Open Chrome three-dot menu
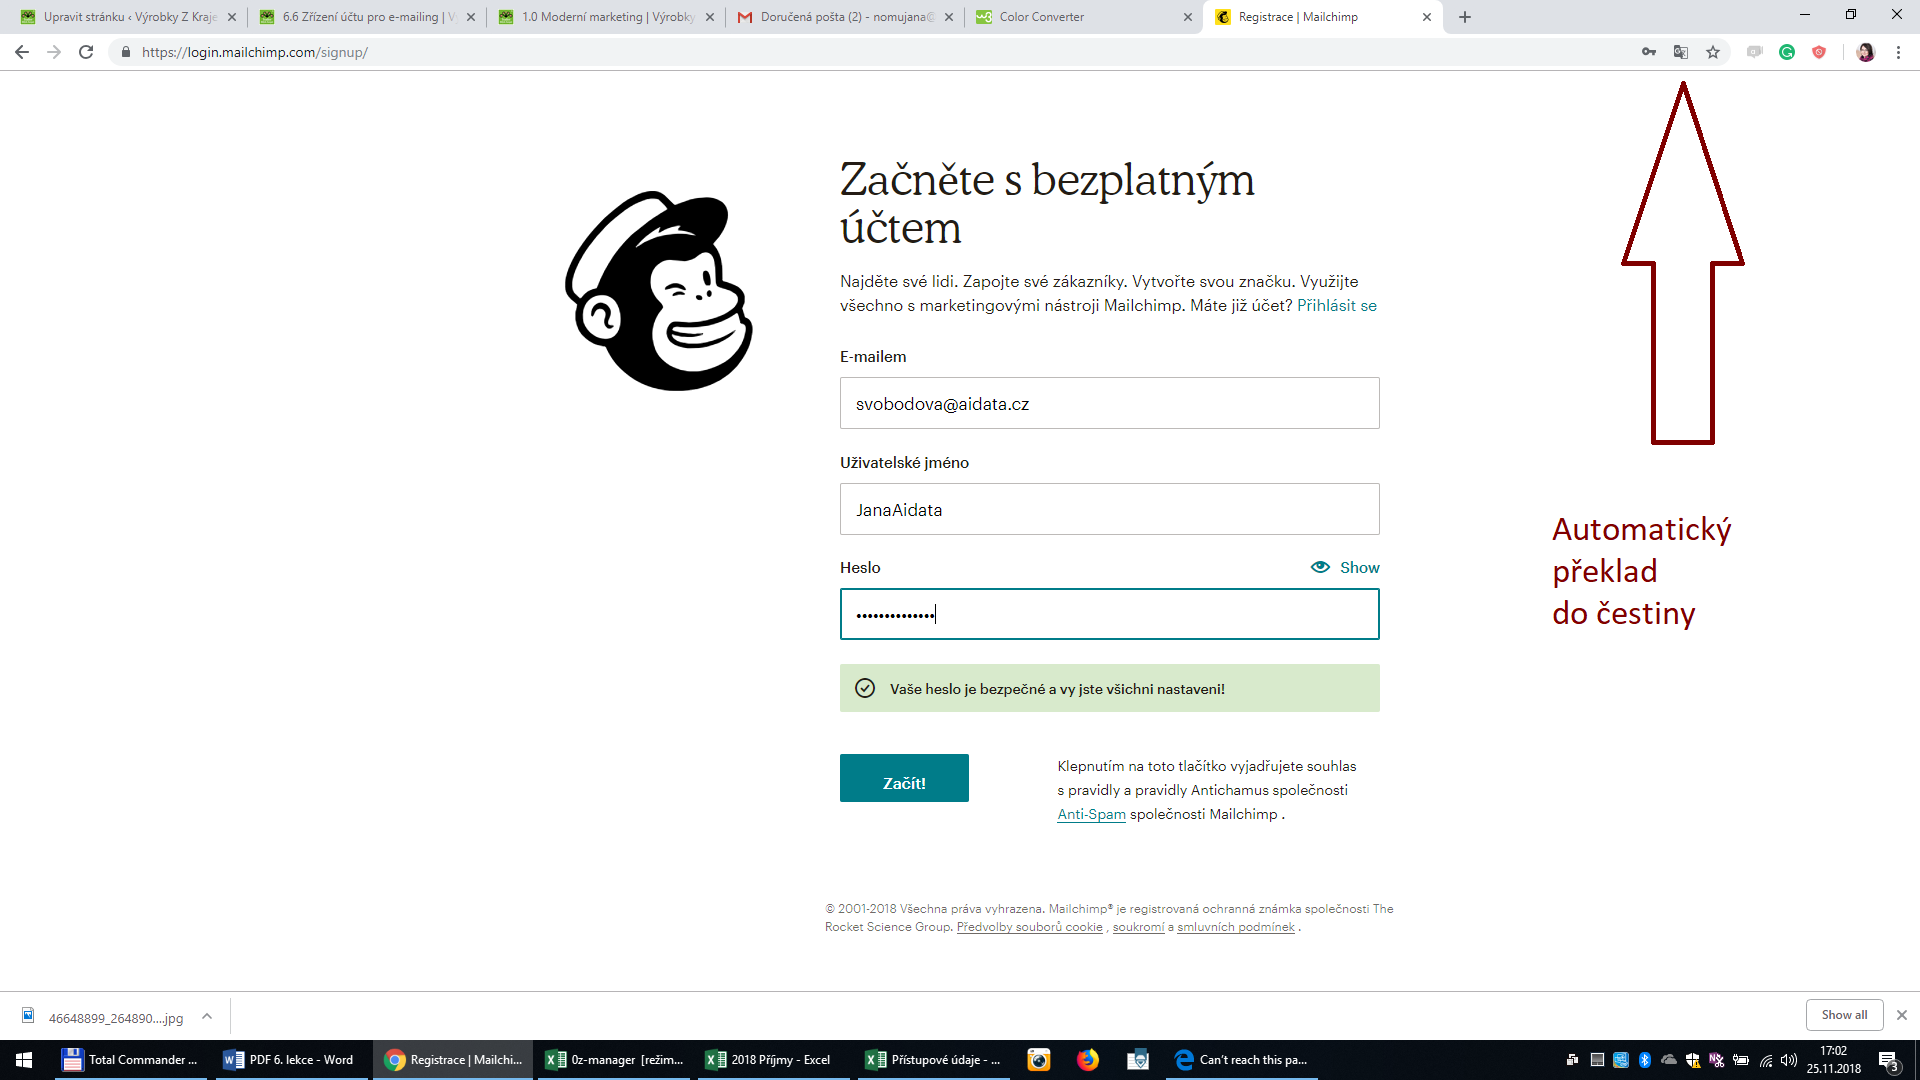The height and width of the screenshot is (1080, 1920). [x=1898, y=52]
